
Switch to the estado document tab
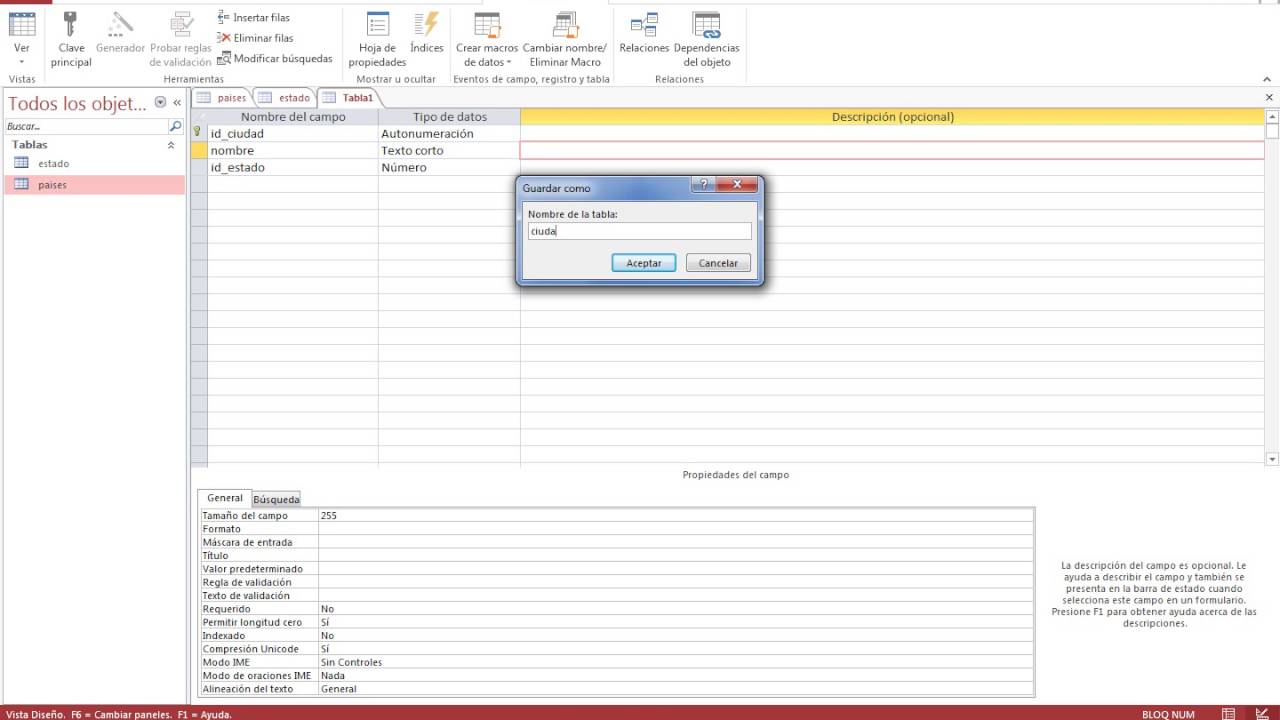(x=285, y=98)
